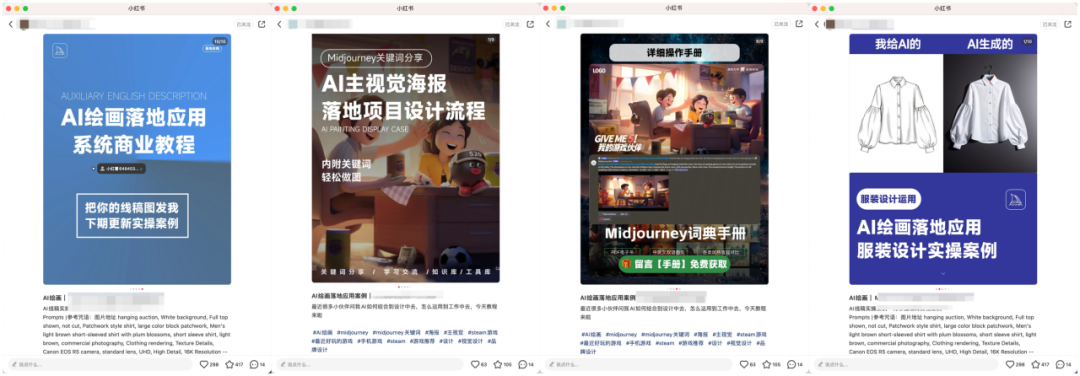This screenshot has height=376, width=1080.
Task: Favorite the Midjourney关键词分享 post with star icon
Action: [x=497, y=364]
